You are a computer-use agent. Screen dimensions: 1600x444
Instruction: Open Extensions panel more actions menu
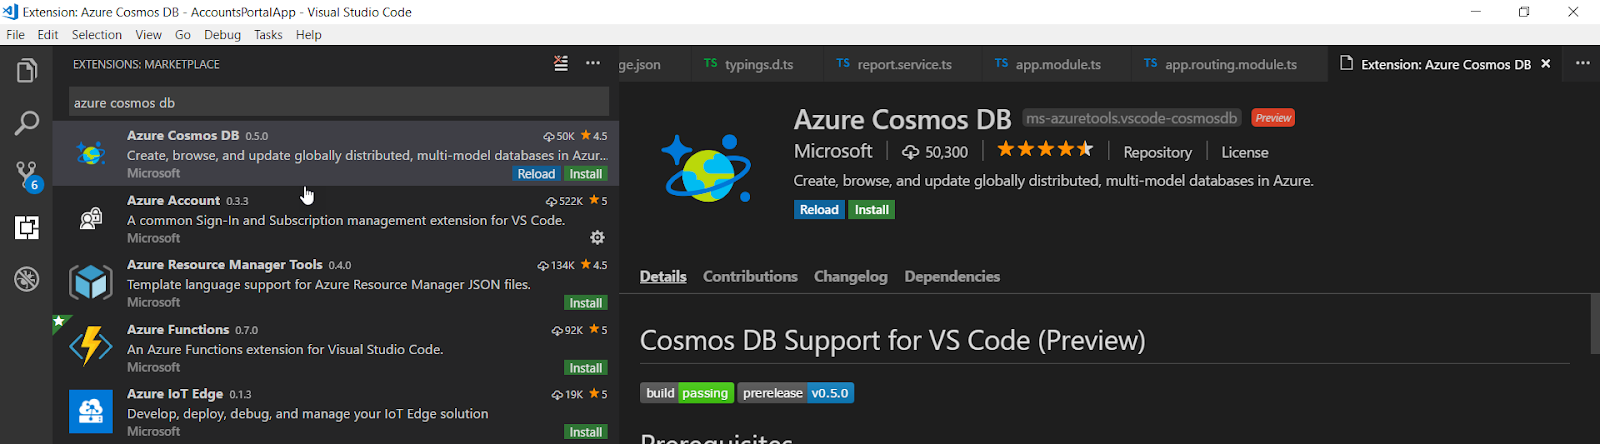click(x=593, y=63)
